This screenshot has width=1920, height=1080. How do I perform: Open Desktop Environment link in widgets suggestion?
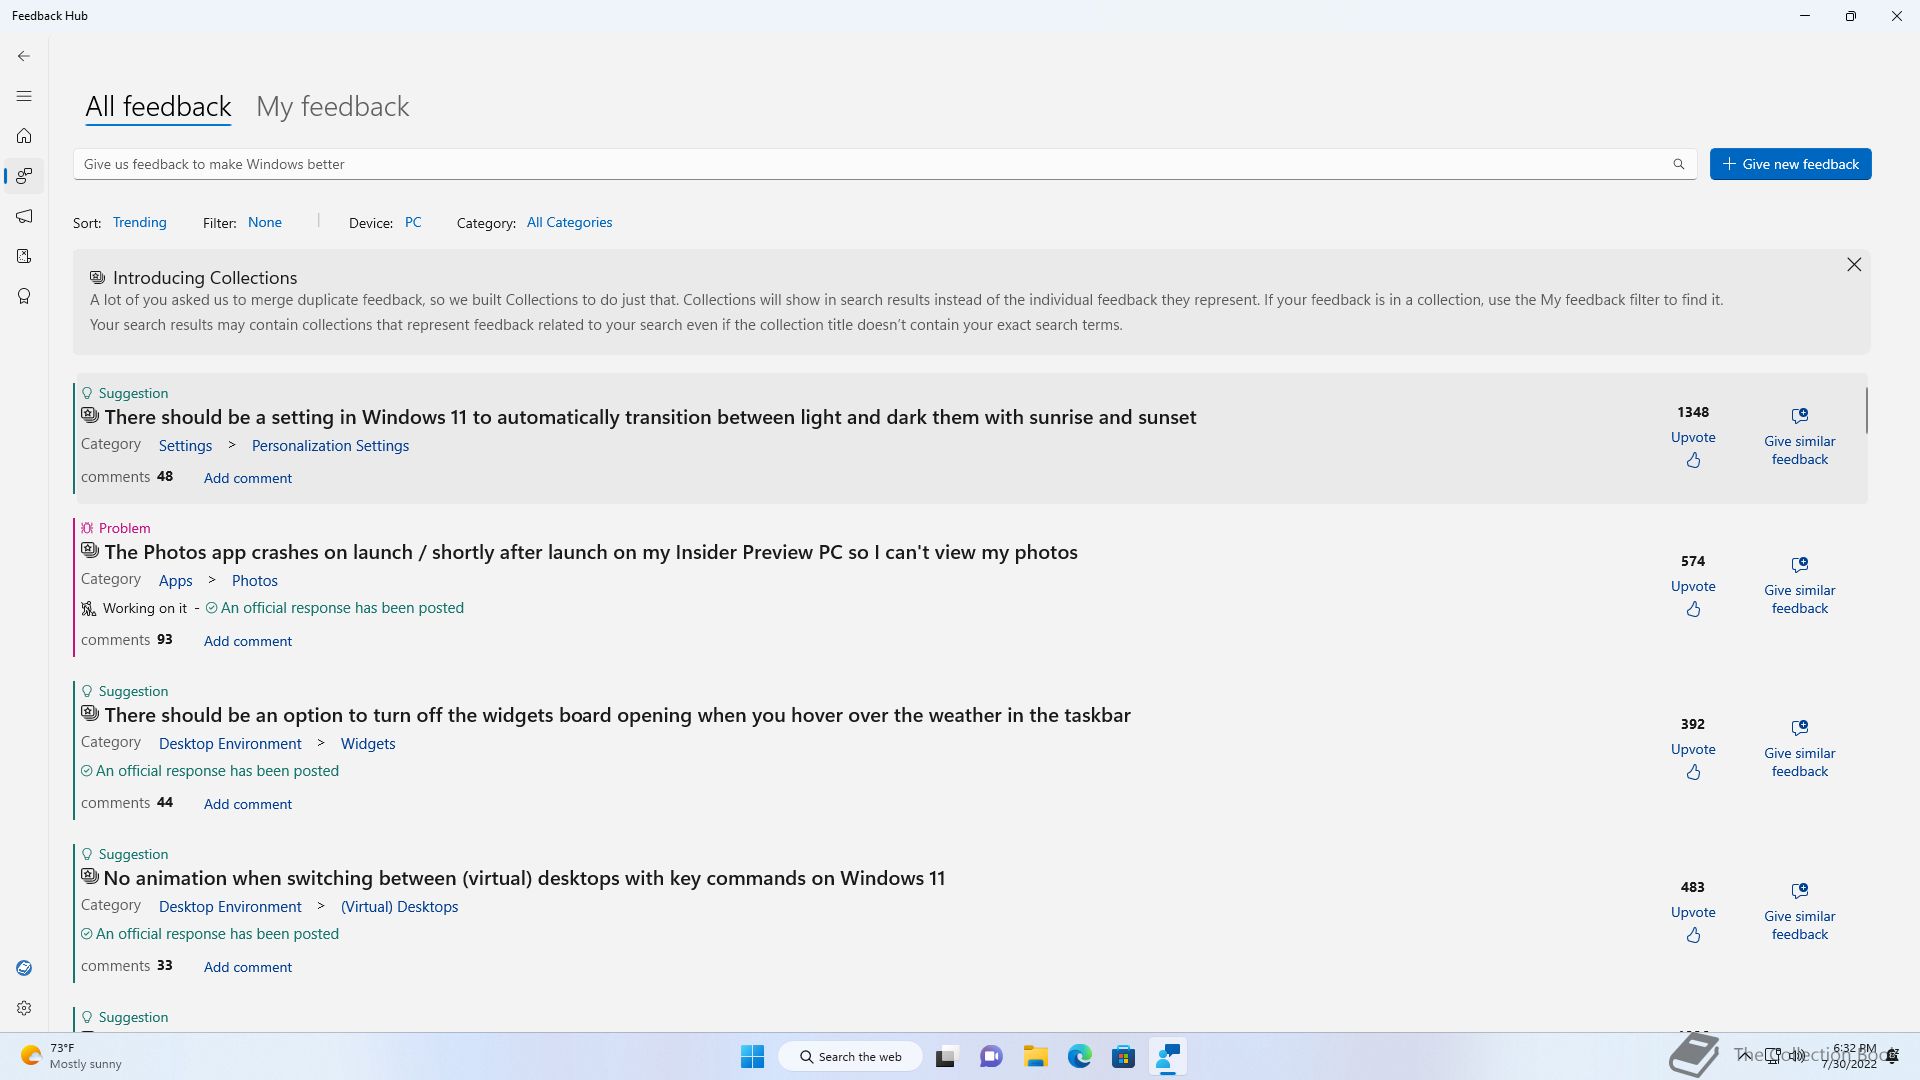point(230,744)
